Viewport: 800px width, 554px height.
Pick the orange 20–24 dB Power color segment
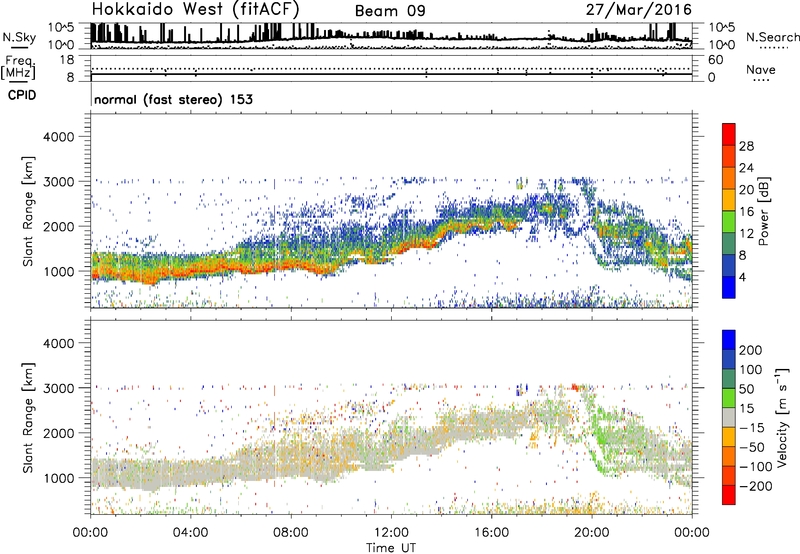point(729,178)
